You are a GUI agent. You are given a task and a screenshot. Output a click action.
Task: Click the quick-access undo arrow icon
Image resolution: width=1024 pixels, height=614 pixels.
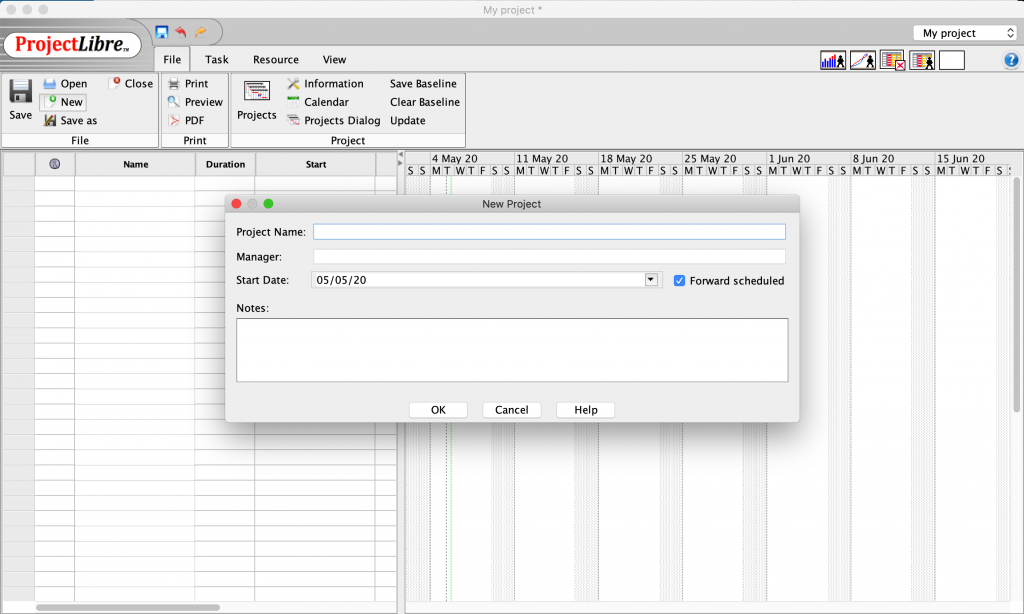181,32
